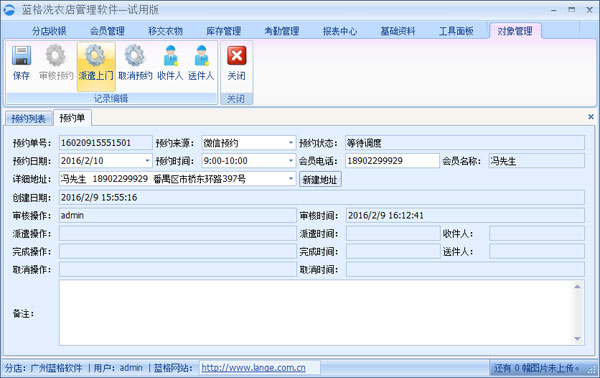Click the 审核操作 admin field
Image resolution: width=600 pixels, height=378 pixels.
178,215
